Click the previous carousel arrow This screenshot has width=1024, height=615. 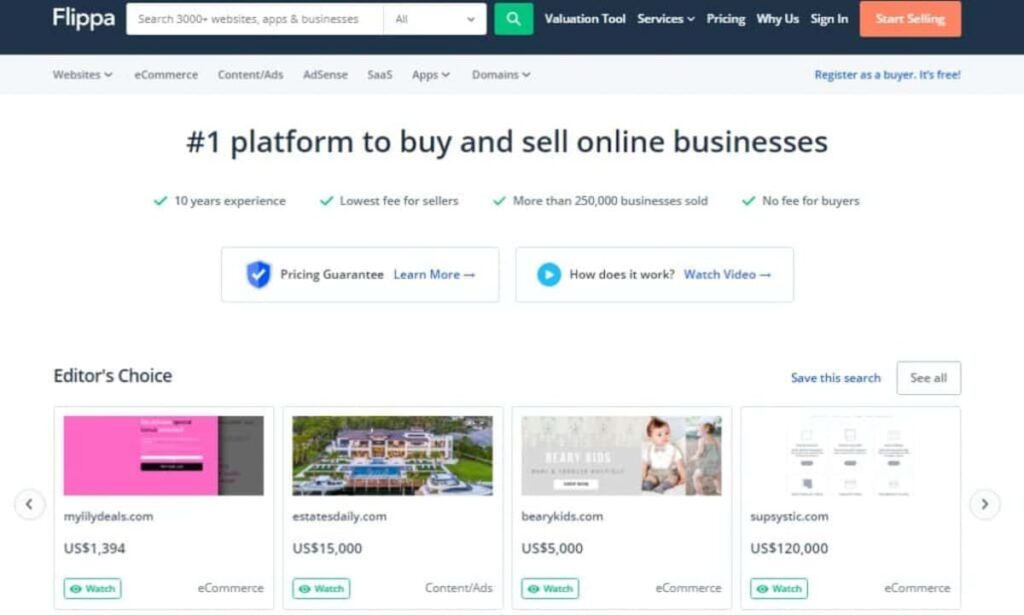29,504
